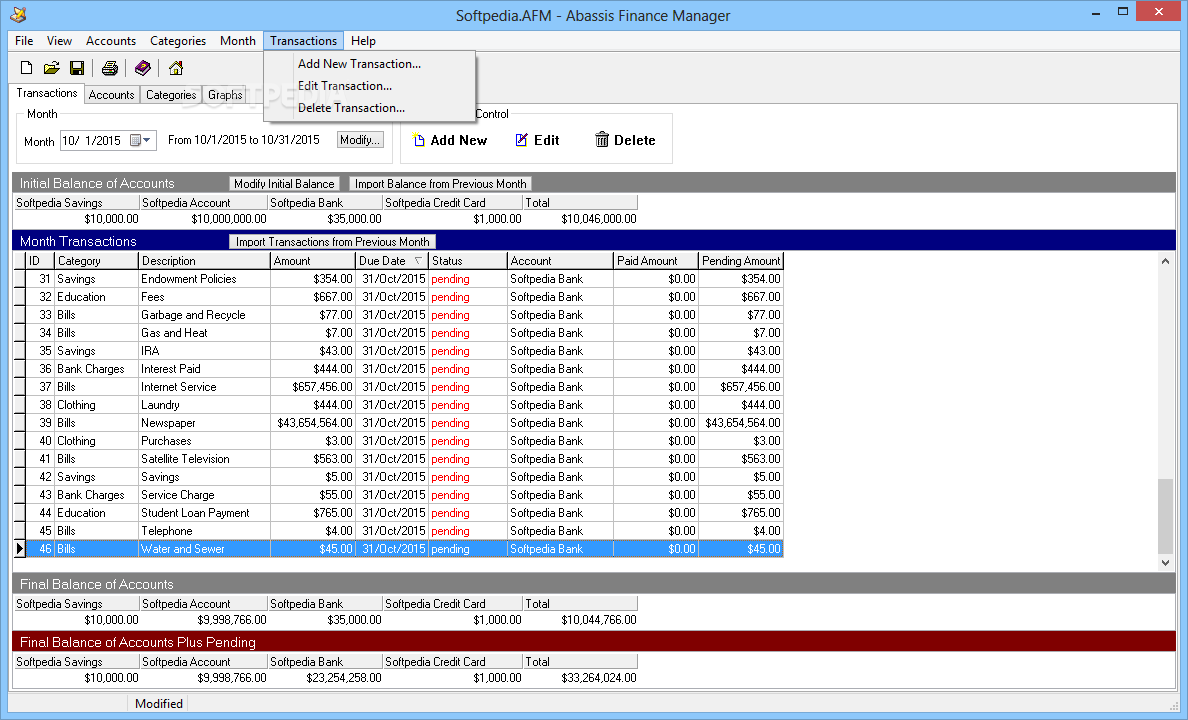The width and height of the screenshot is (1188, 720).
Task: Click the Status column header
Action: pos(468,261)
